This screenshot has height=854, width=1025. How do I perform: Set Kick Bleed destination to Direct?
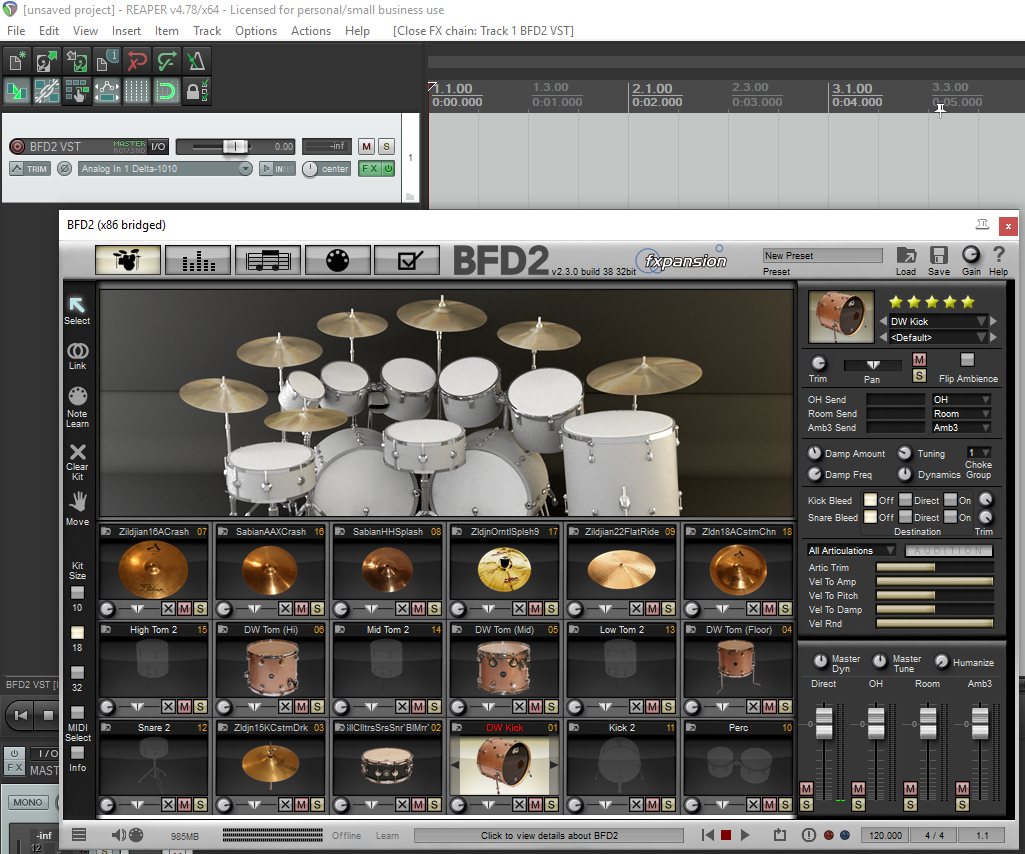tap(905, 500)
